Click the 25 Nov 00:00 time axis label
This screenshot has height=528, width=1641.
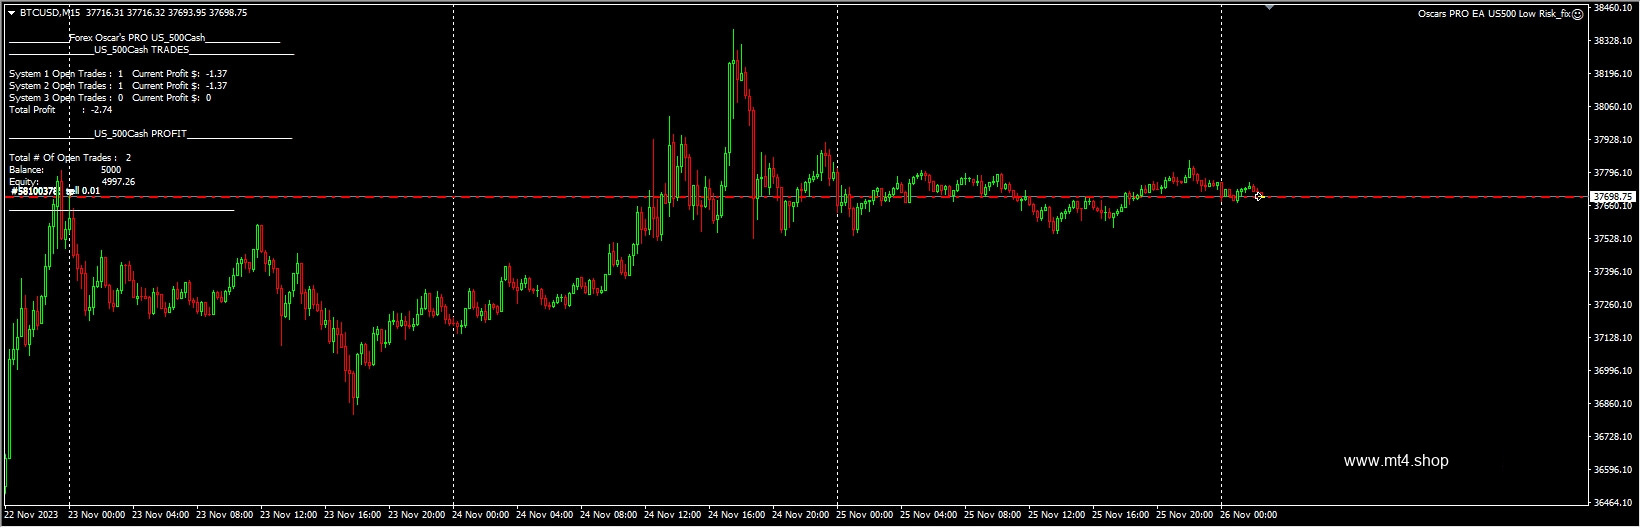point(865,515)
